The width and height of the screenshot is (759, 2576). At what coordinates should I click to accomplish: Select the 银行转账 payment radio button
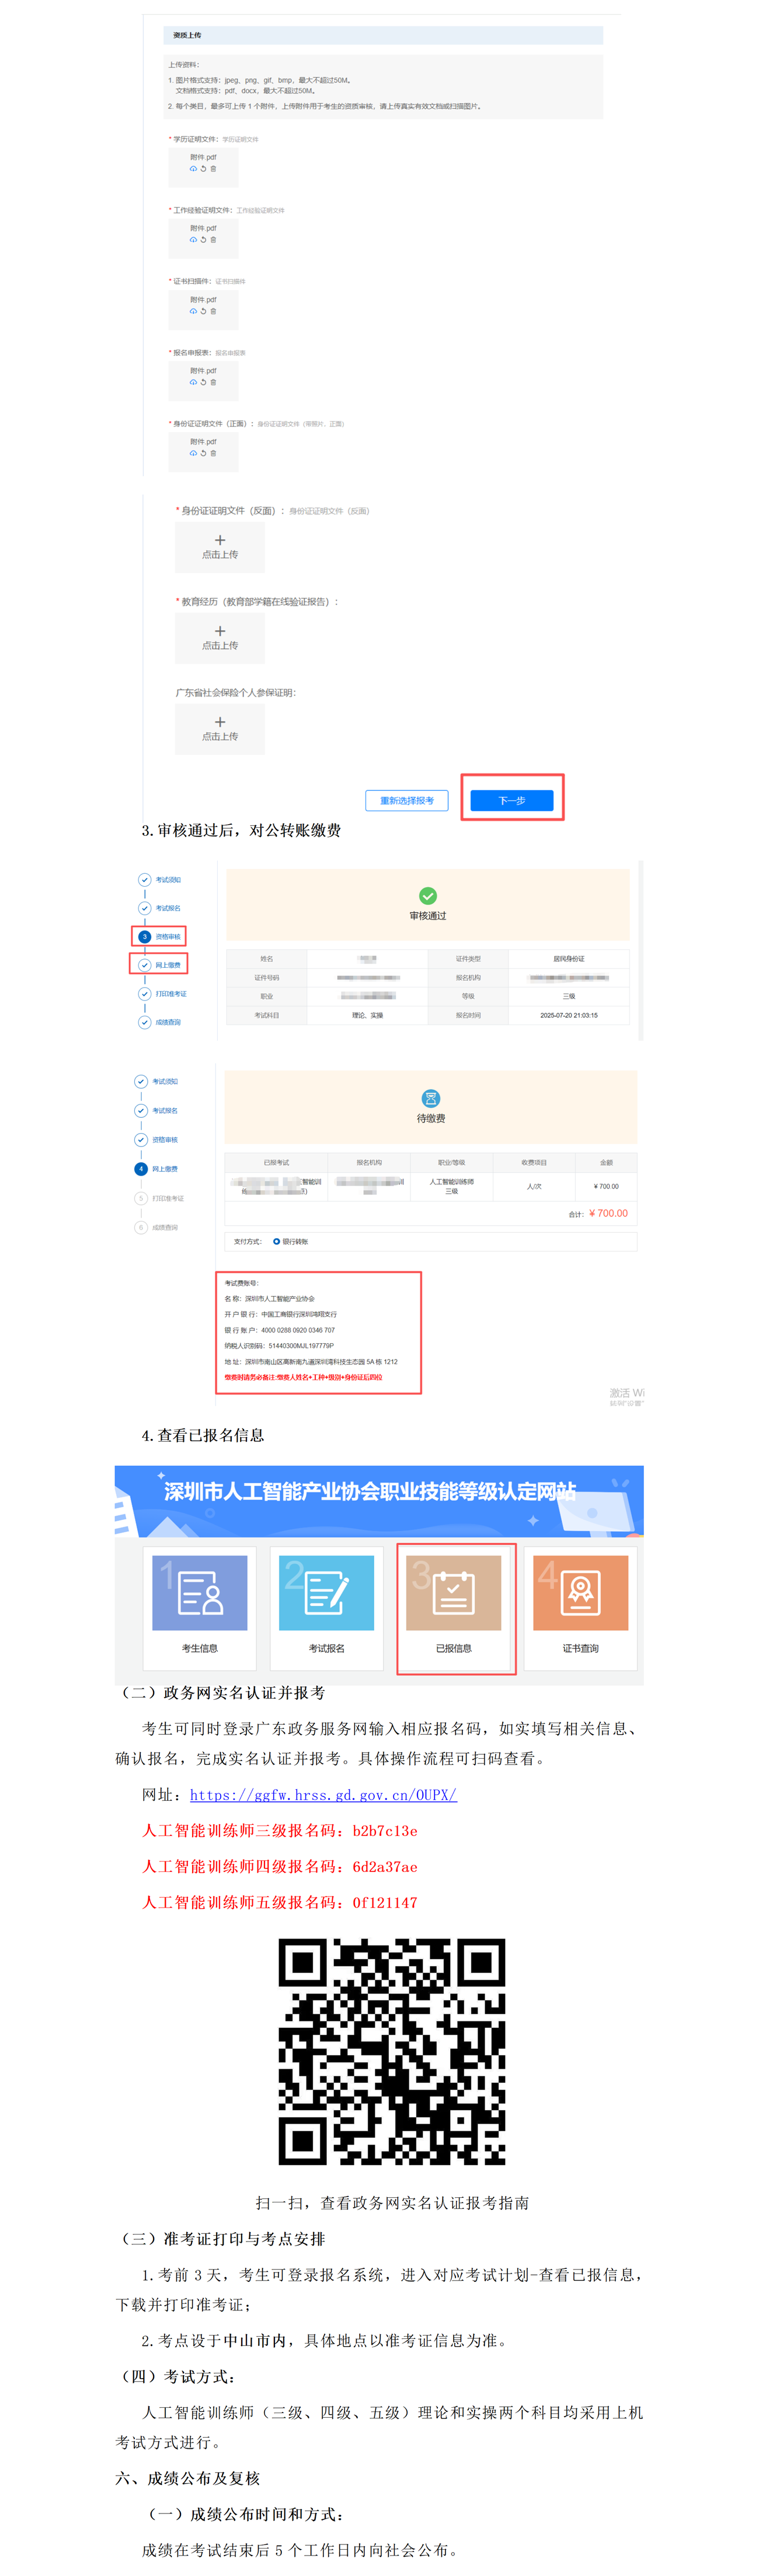[276, 1241]
